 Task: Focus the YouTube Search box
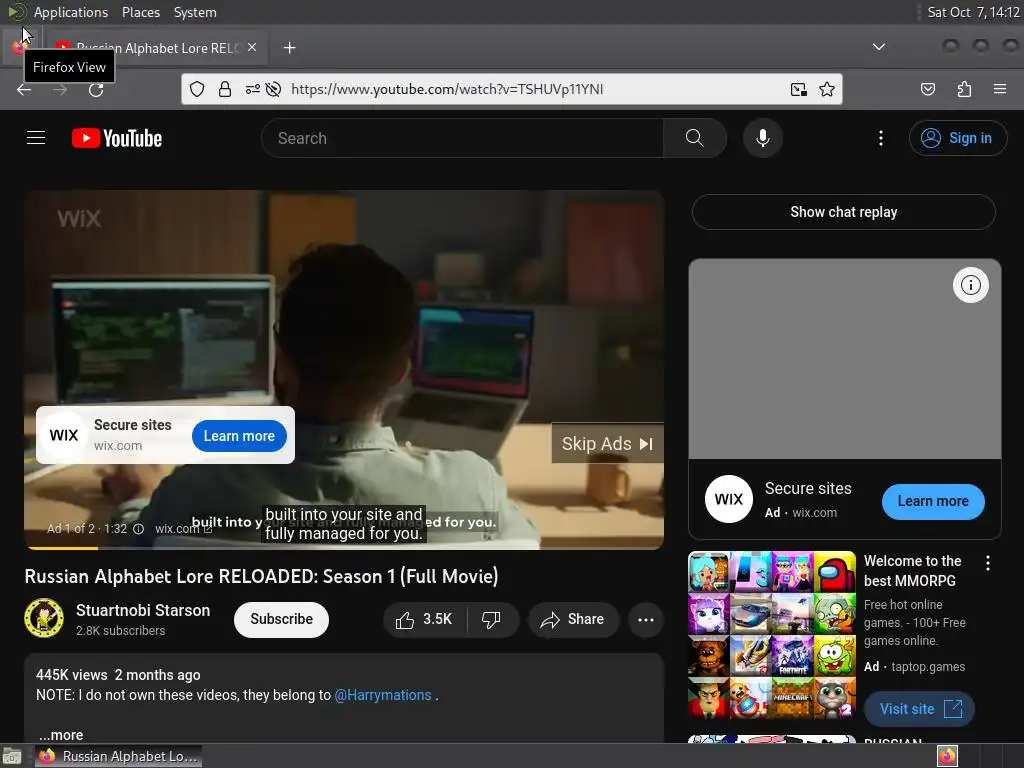point(462,138)
